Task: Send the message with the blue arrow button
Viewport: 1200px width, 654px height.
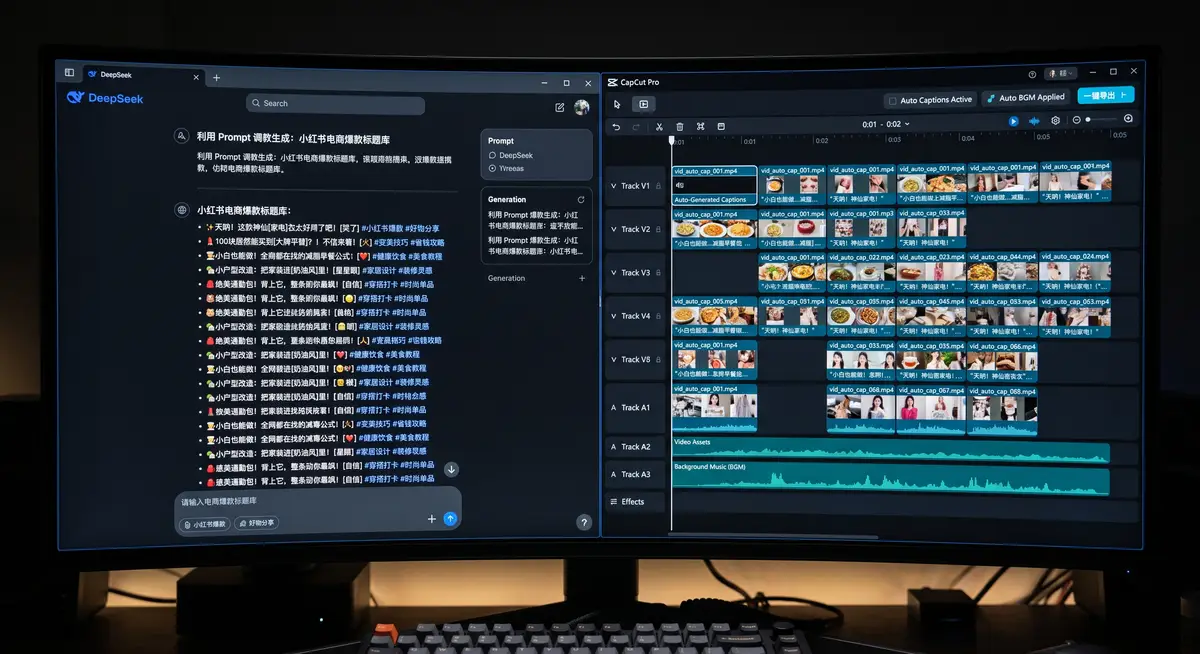Action: pyautogui.click(x=450, y=519)
